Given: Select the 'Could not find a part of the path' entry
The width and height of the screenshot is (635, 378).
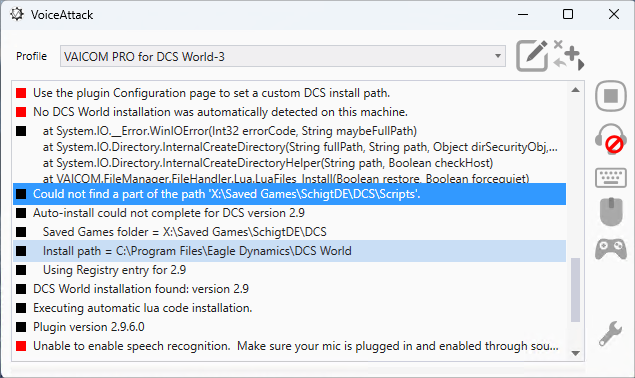Looking at the screenshot, I should (x=290, y=194).
